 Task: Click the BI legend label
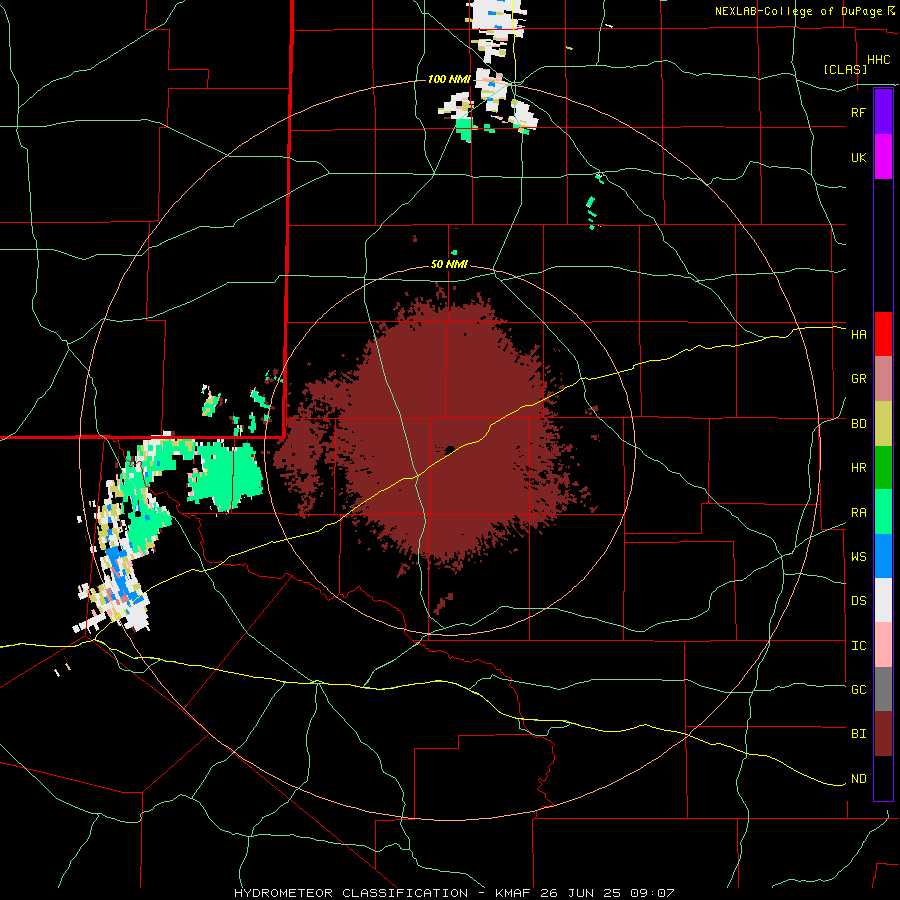tap(858, 734)
